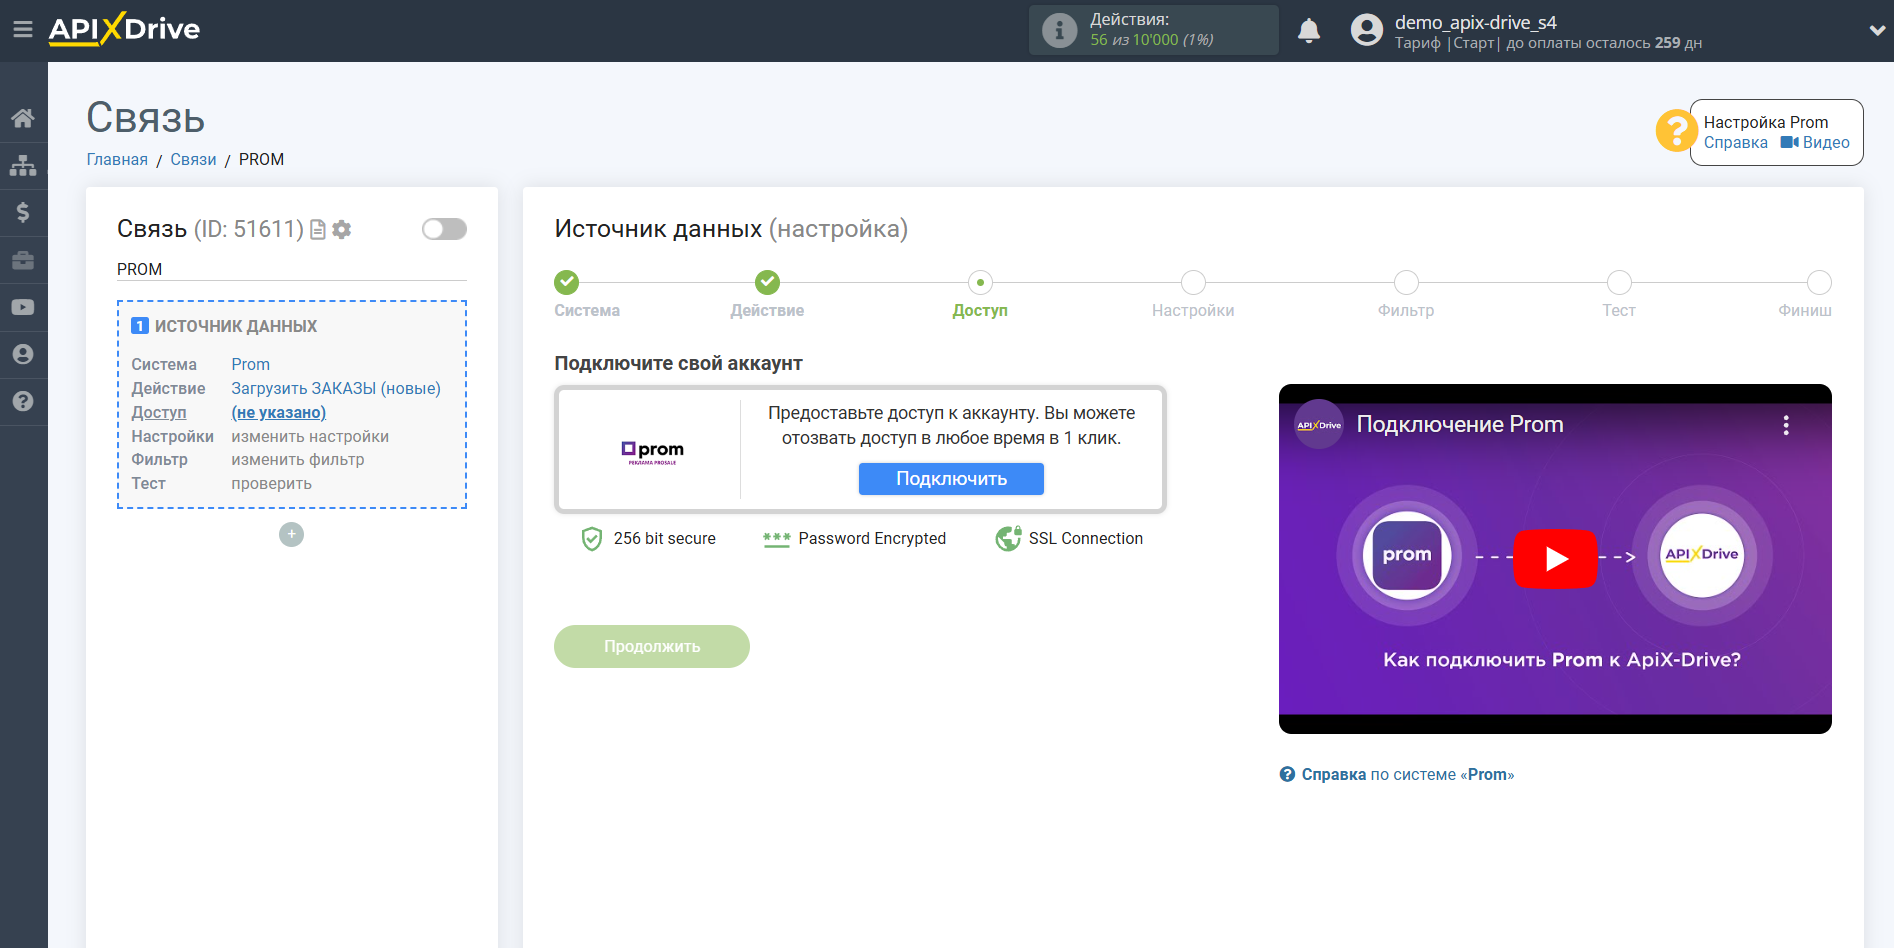The width and height of the screenshot is (1894, 948).
Task: Click the ApiX-Drive channel avatar in video
Action: click(1319, 425)
